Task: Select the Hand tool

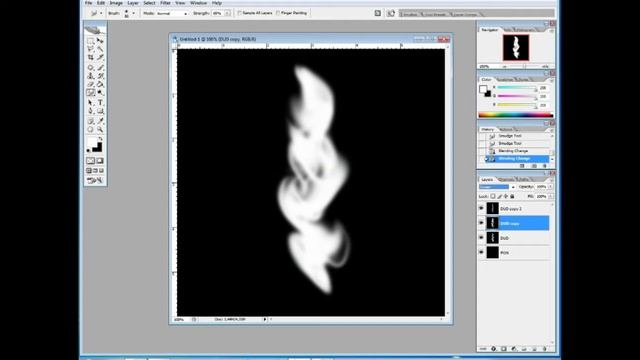Action: pos(91,129)
